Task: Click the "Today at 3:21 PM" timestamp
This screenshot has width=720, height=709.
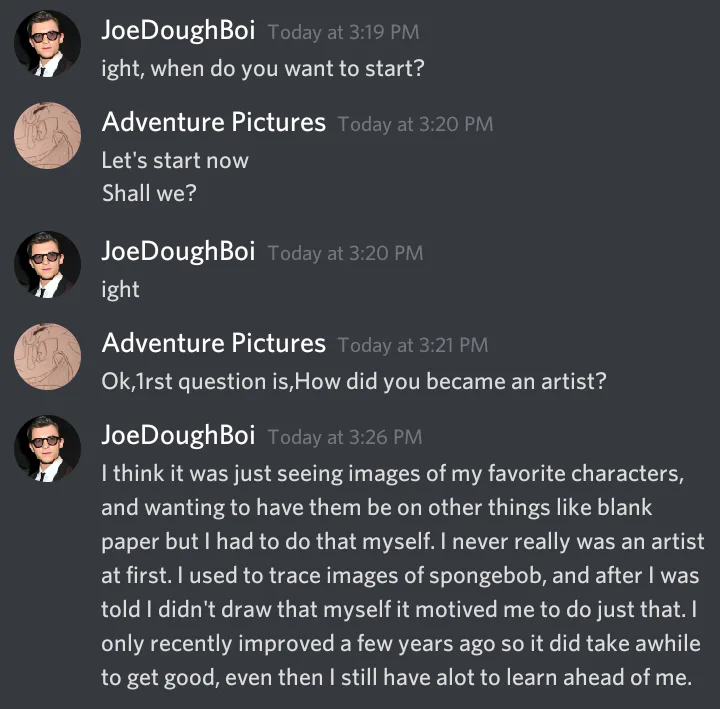Action: (413, 345)
